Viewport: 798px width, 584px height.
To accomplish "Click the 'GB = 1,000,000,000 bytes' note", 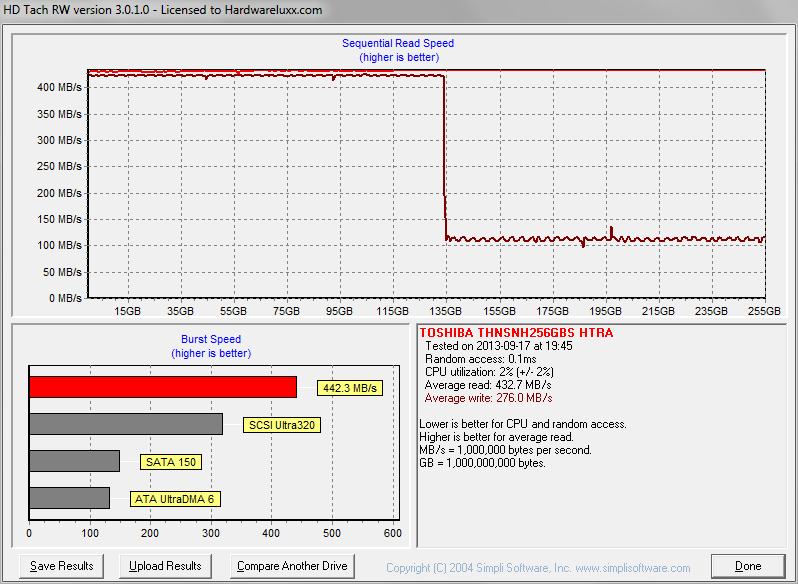I will pyautogui.click(x=482, y=463).
